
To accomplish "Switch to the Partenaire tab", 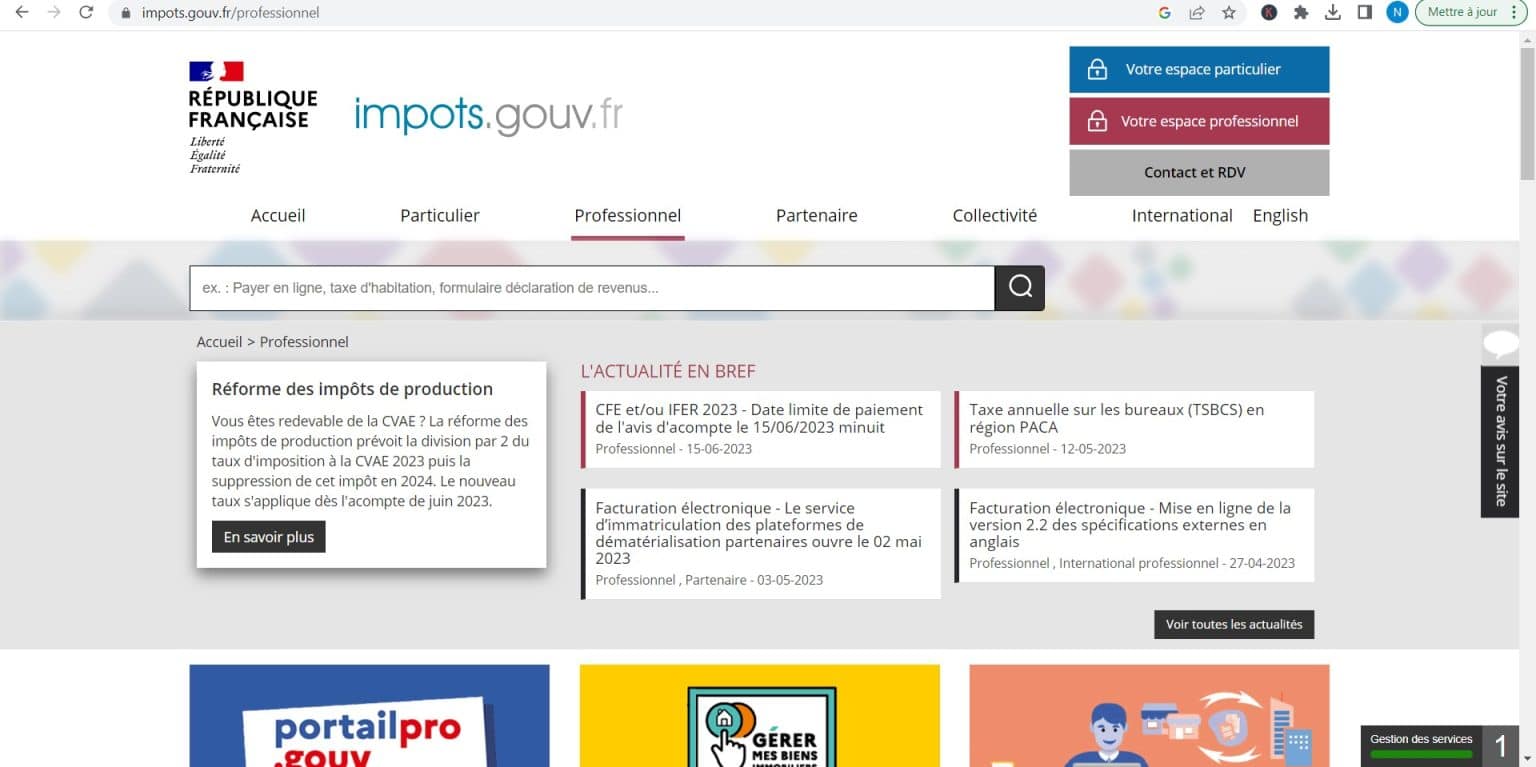I will coord(816,216).
